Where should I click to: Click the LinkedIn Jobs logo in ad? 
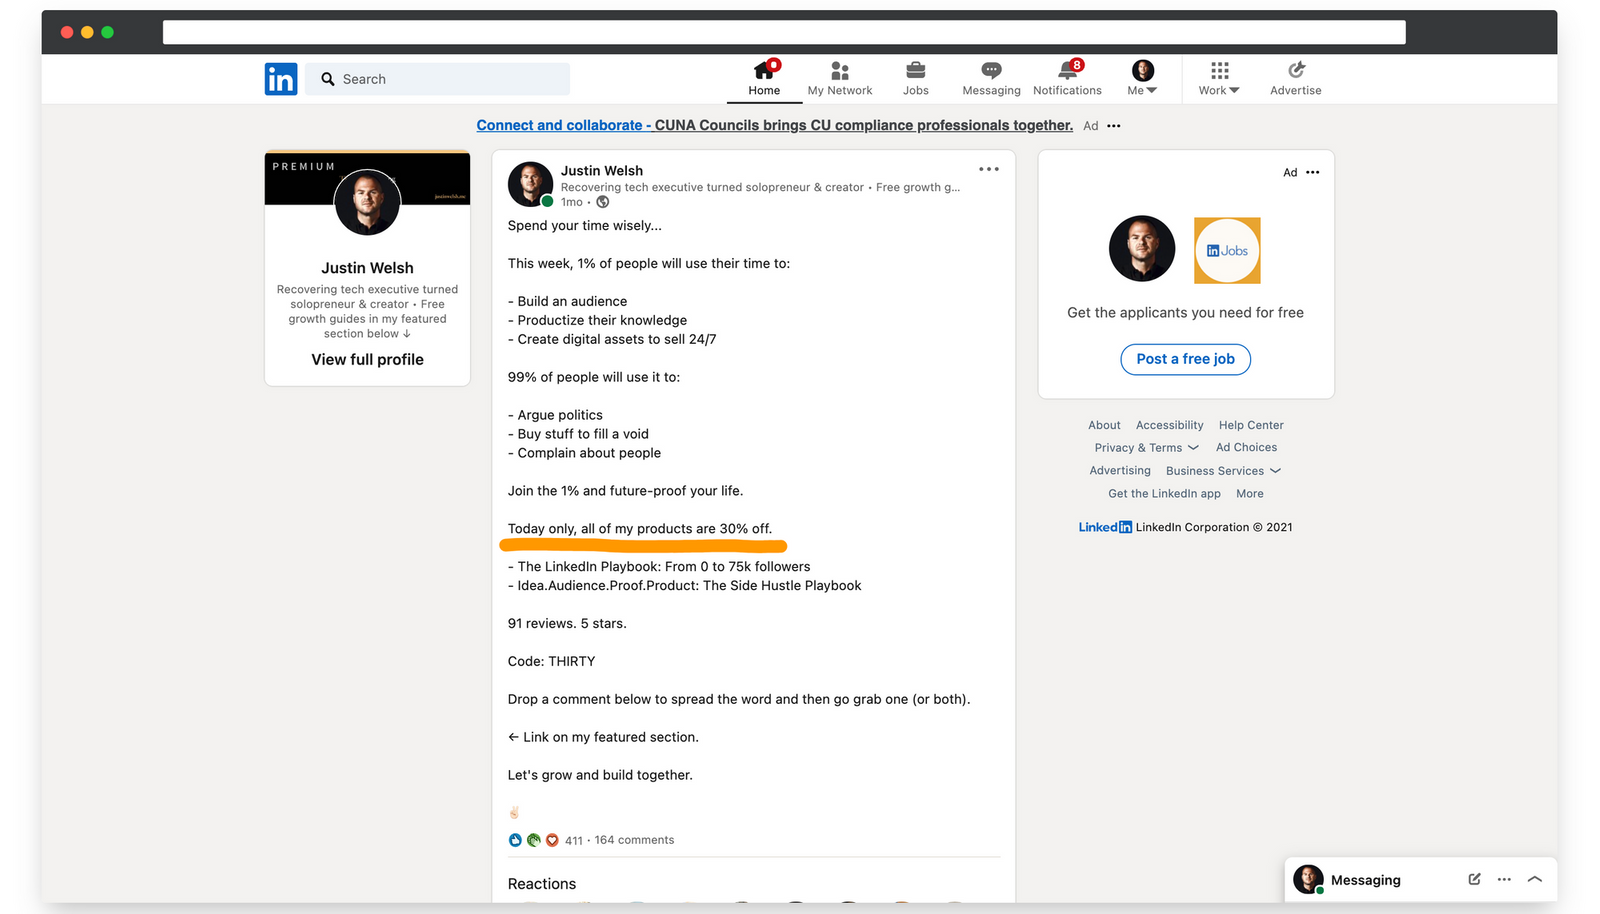coord(1227,250)
